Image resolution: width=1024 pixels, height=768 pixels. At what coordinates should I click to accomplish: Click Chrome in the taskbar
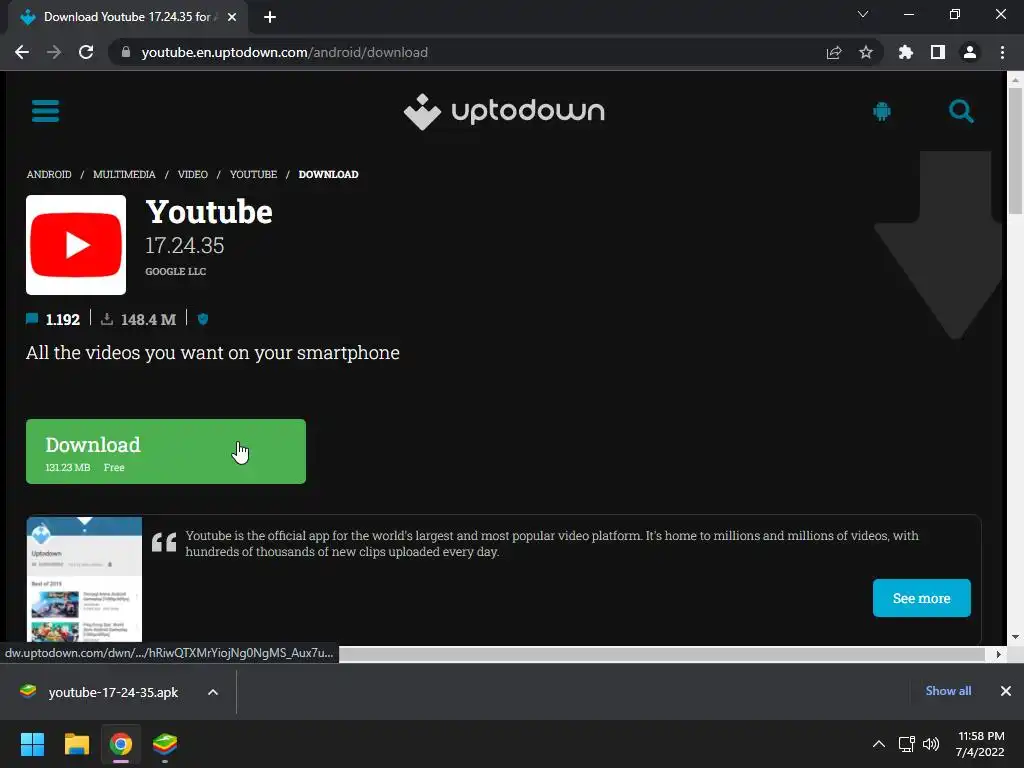pos(121,744)
